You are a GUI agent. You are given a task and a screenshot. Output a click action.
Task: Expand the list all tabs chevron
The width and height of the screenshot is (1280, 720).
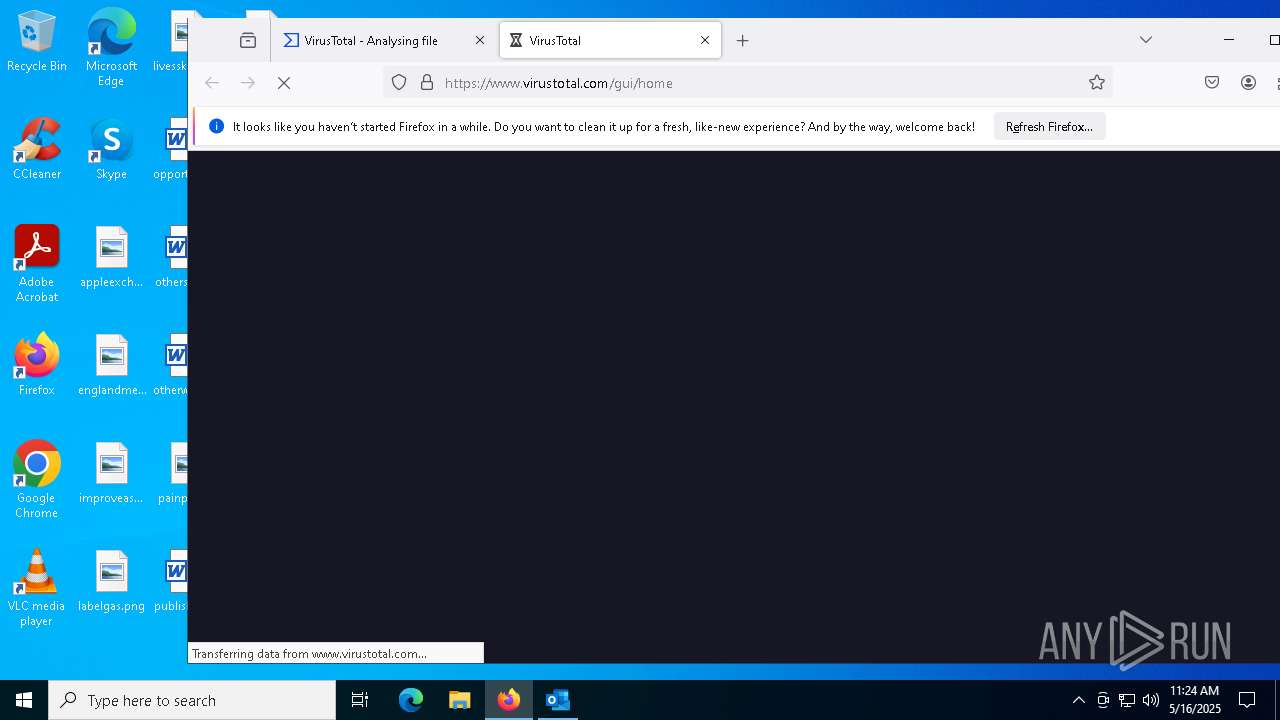click(x=1146, y=40)
